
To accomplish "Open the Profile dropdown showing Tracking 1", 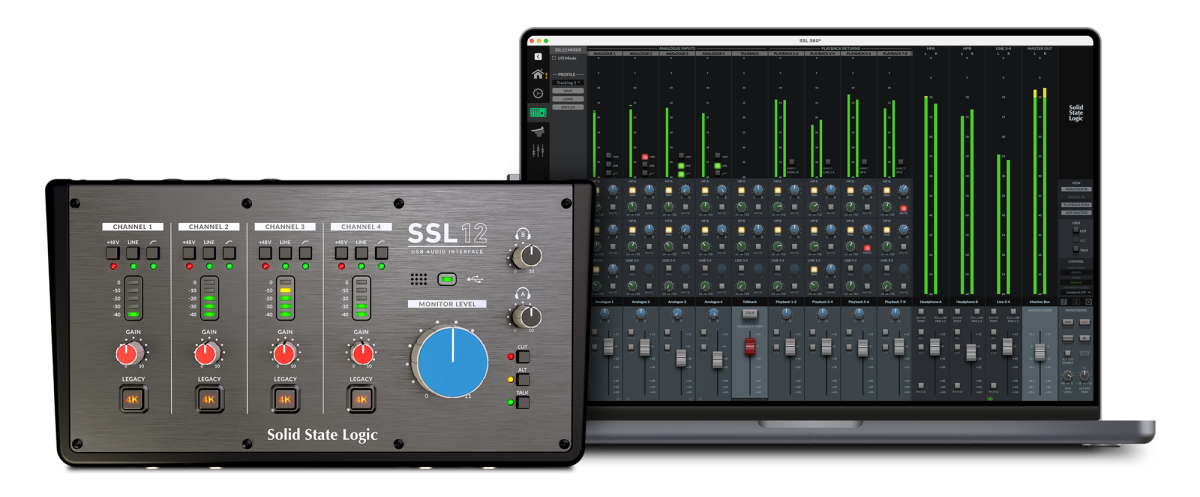I will (x=568, y=82).
